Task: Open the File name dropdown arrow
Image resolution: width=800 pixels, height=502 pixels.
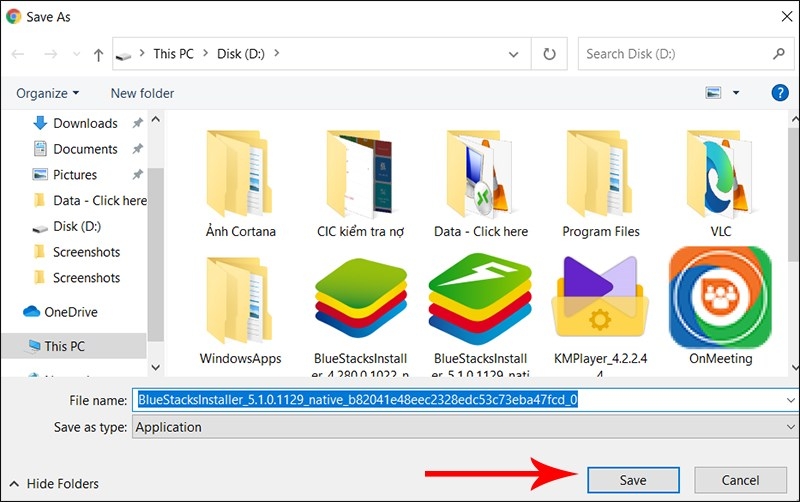Action: pyautogui.click(x=791, y=400)
